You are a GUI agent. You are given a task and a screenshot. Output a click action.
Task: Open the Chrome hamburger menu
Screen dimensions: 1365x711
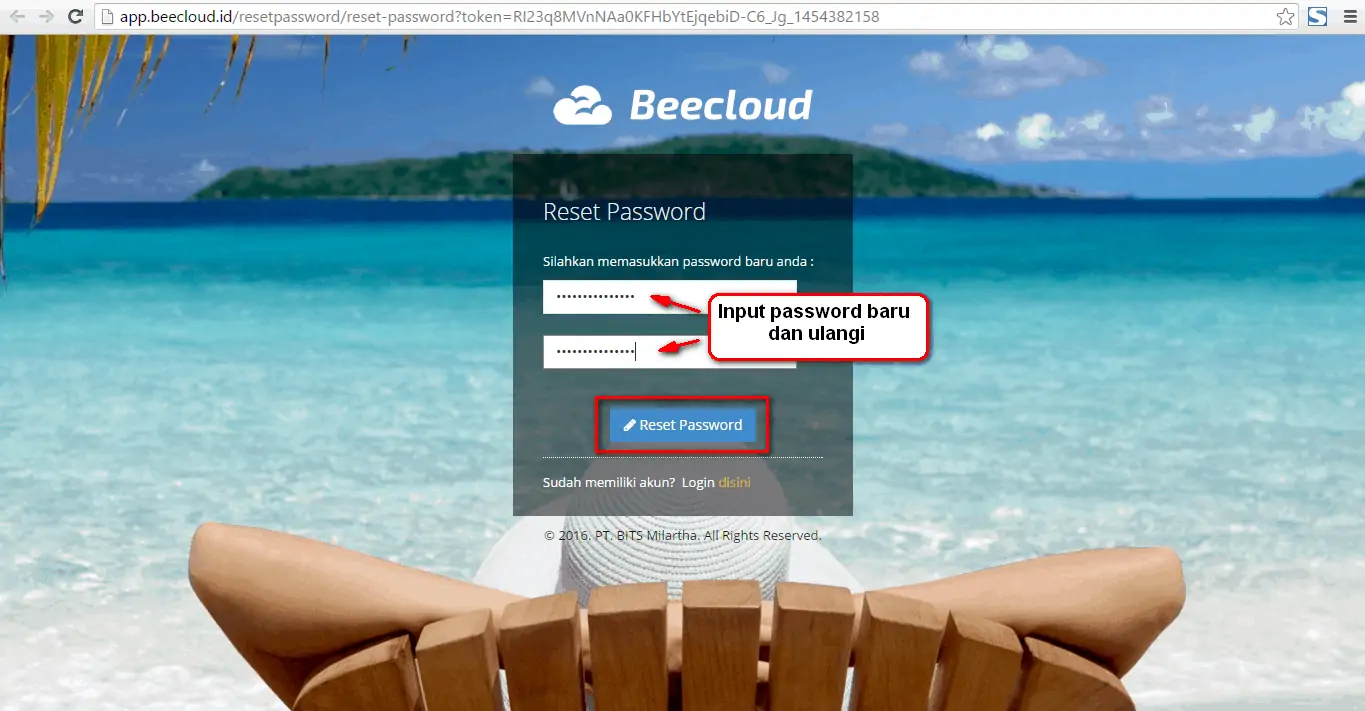coord(1348,17)
